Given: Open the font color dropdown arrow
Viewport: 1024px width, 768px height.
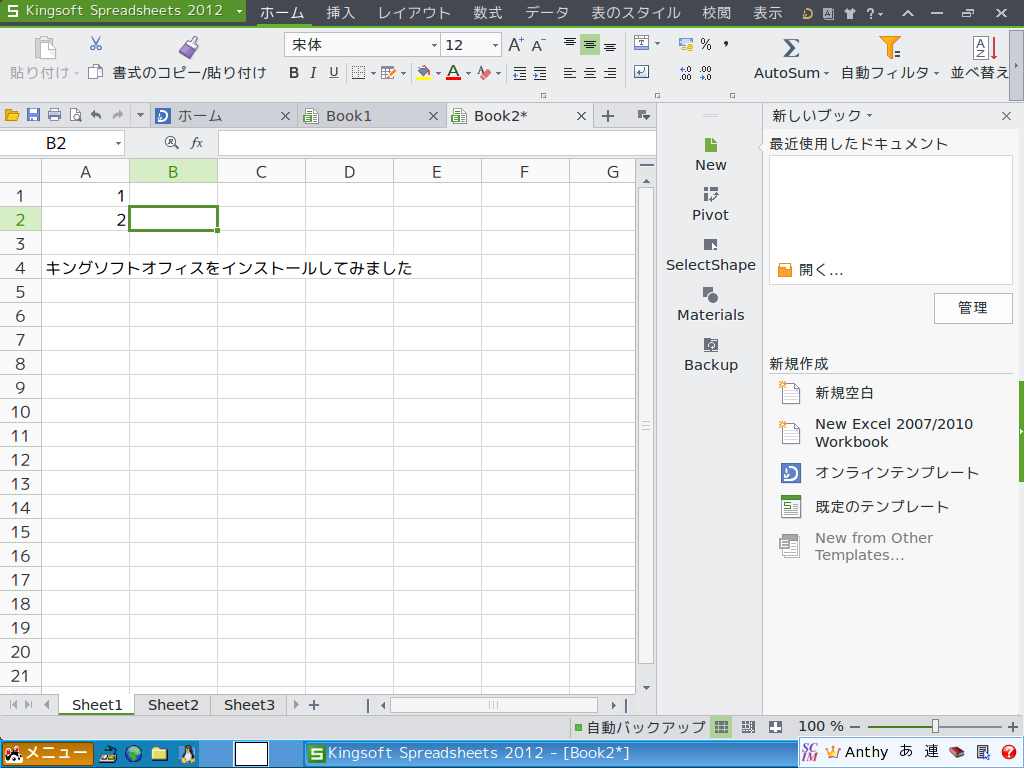Looking at the screenshot, I should (x=468, y=73).
